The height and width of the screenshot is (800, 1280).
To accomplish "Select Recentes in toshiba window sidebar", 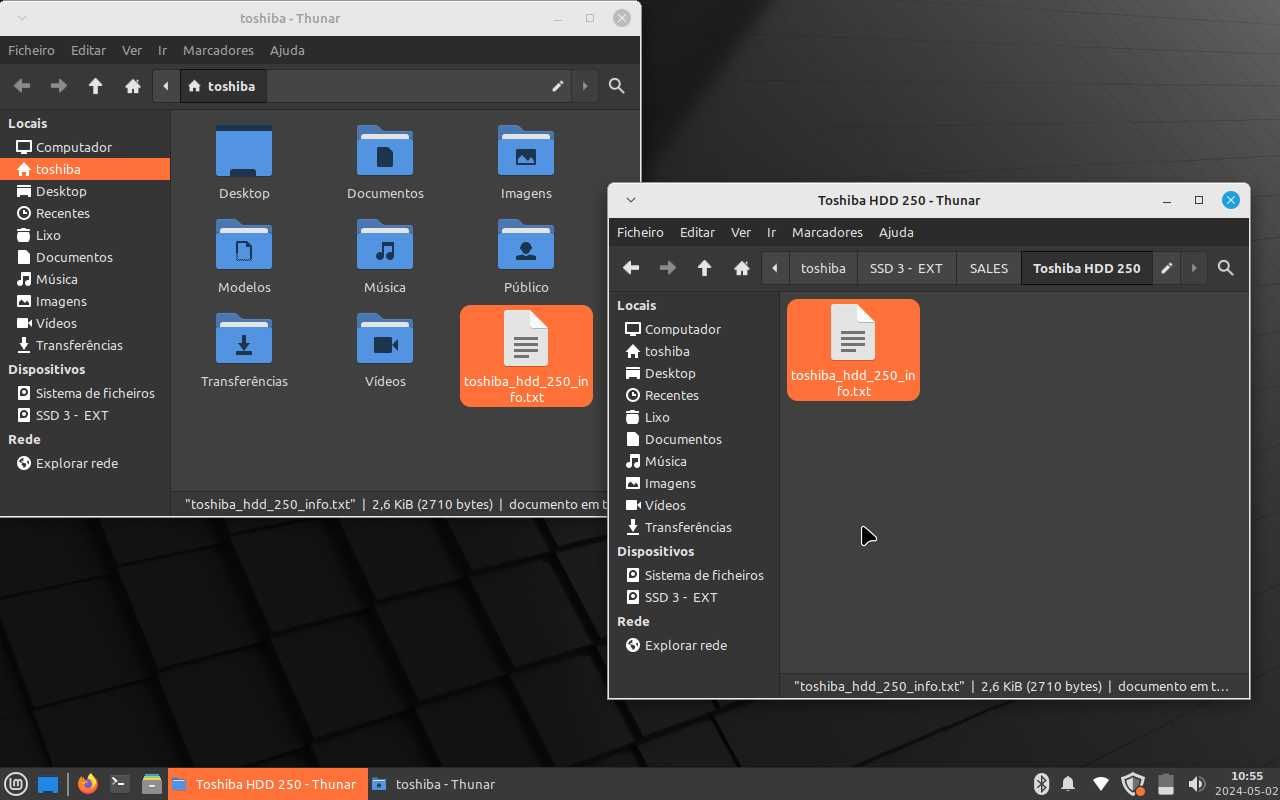I will coord(85,213).
